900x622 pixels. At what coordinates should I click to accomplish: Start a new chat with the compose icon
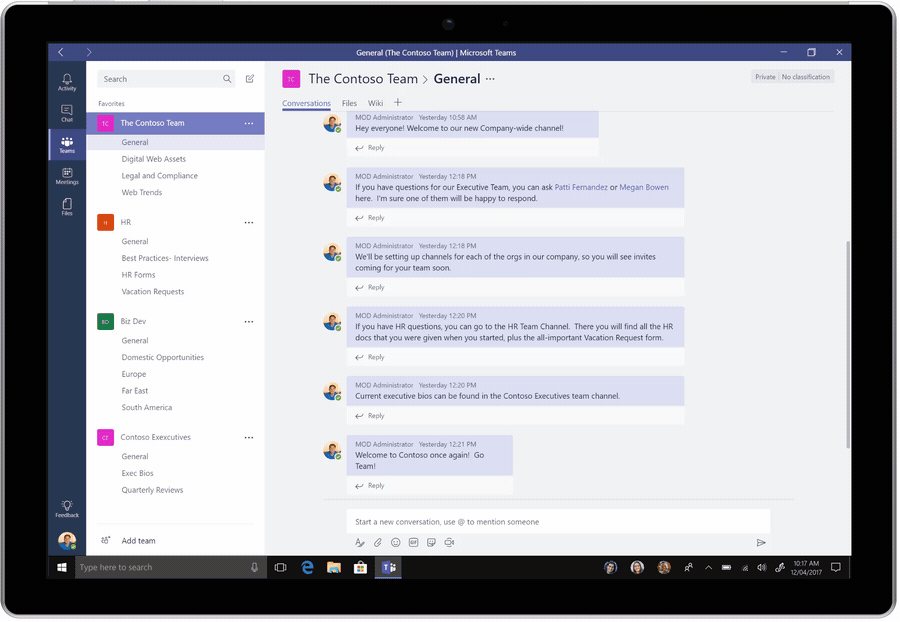(249, 78)
